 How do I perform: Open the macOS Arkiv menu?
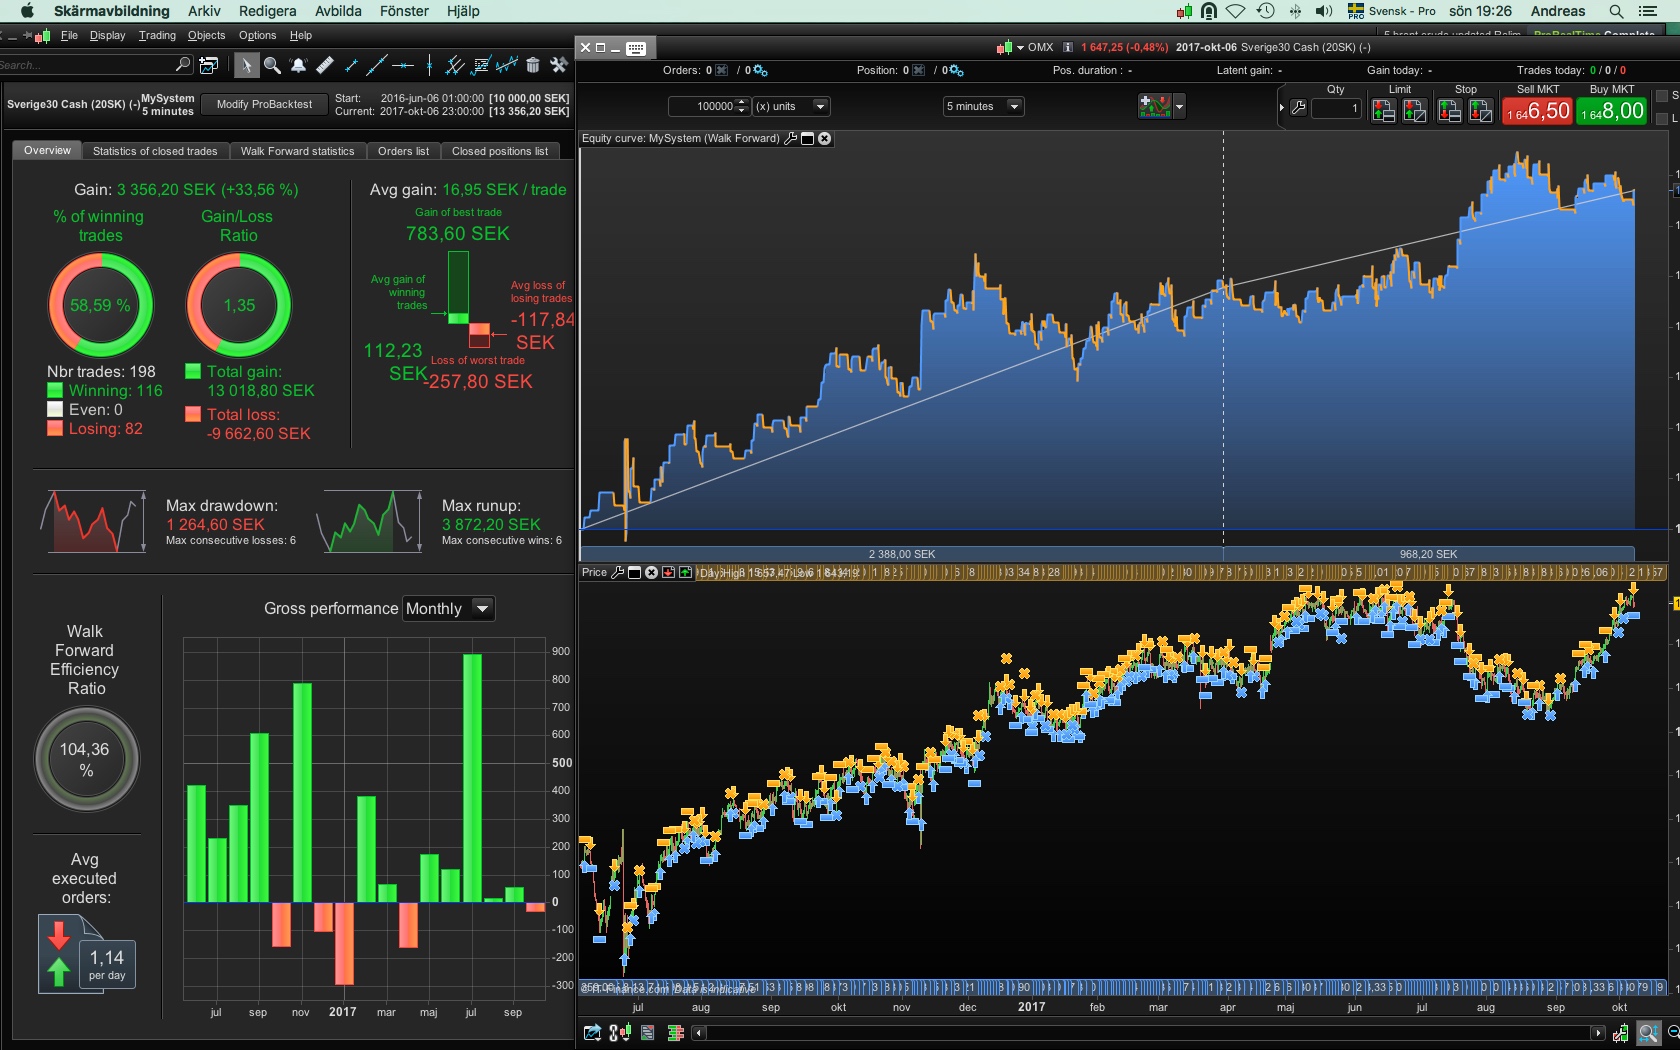(x=204, y=11)
